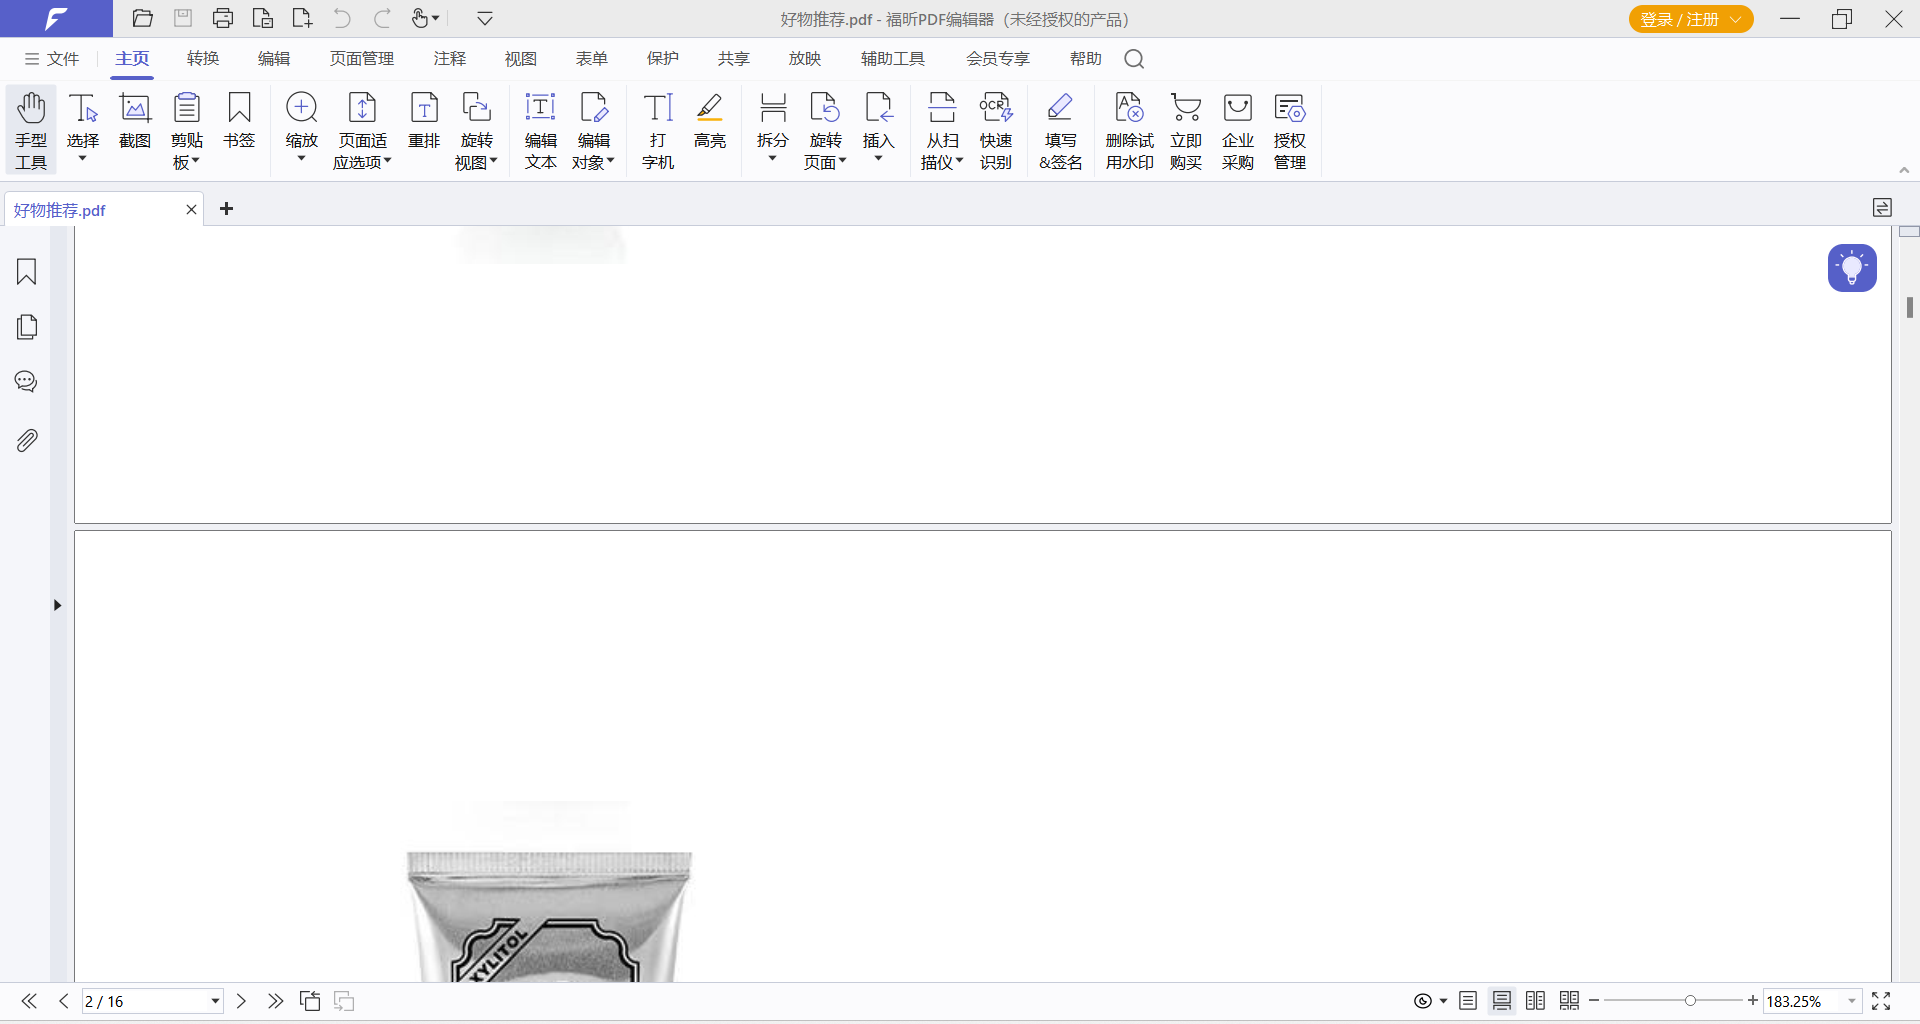The height and width of the screenshot is (1024, 1920).
Task: Select the Hand tool (手型工具)
Action: pyautogui.click(x=31, y=131)
